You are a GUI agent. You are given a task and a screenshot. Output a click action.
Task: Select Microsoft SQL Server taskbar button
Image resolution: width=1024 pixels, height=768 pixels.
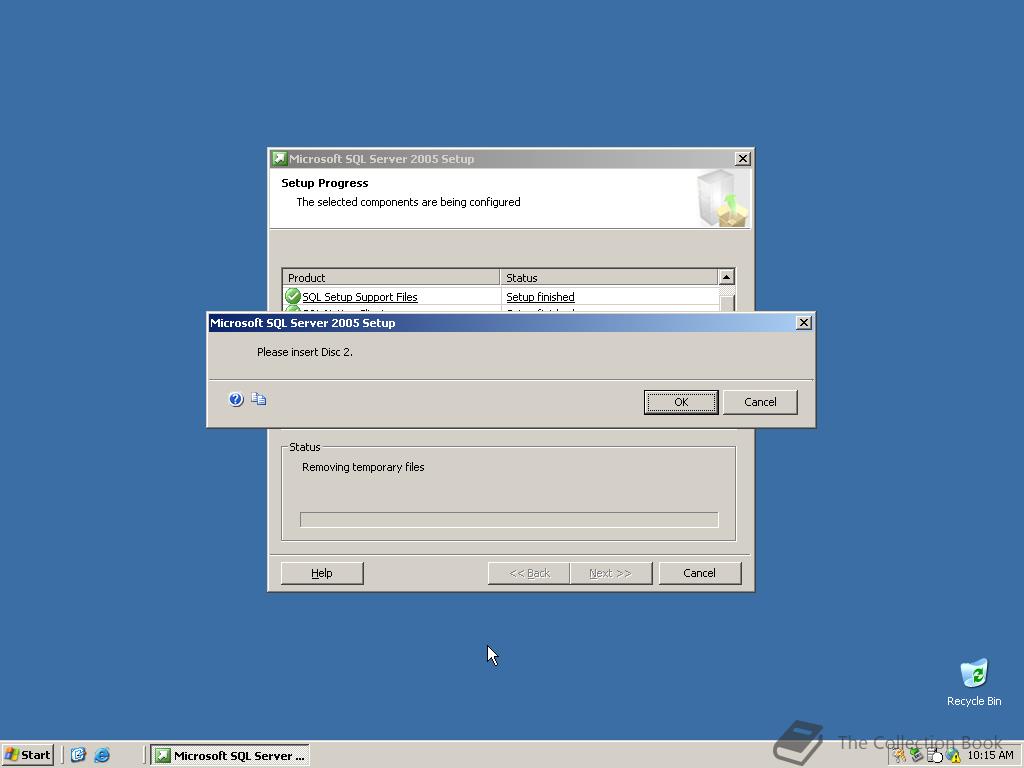tap(230, 756)
